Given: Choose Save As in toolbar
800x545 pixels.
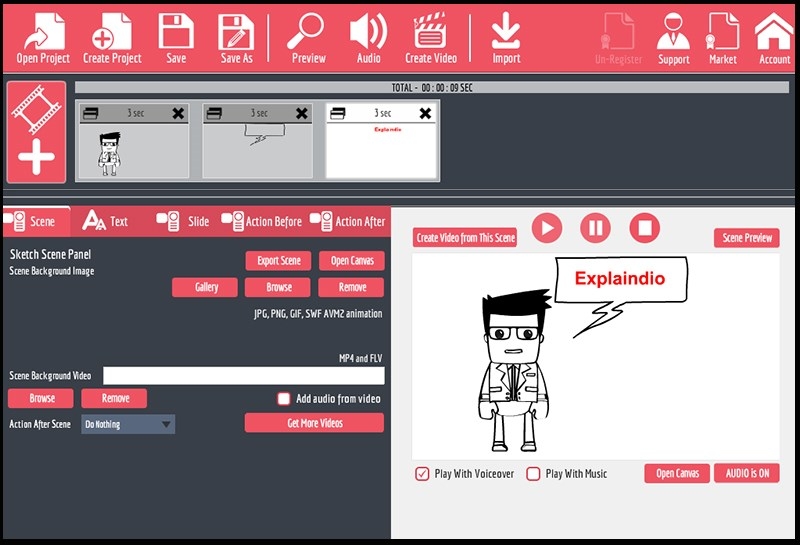Looking at the screenshot, I should click(x=236, y=39).
